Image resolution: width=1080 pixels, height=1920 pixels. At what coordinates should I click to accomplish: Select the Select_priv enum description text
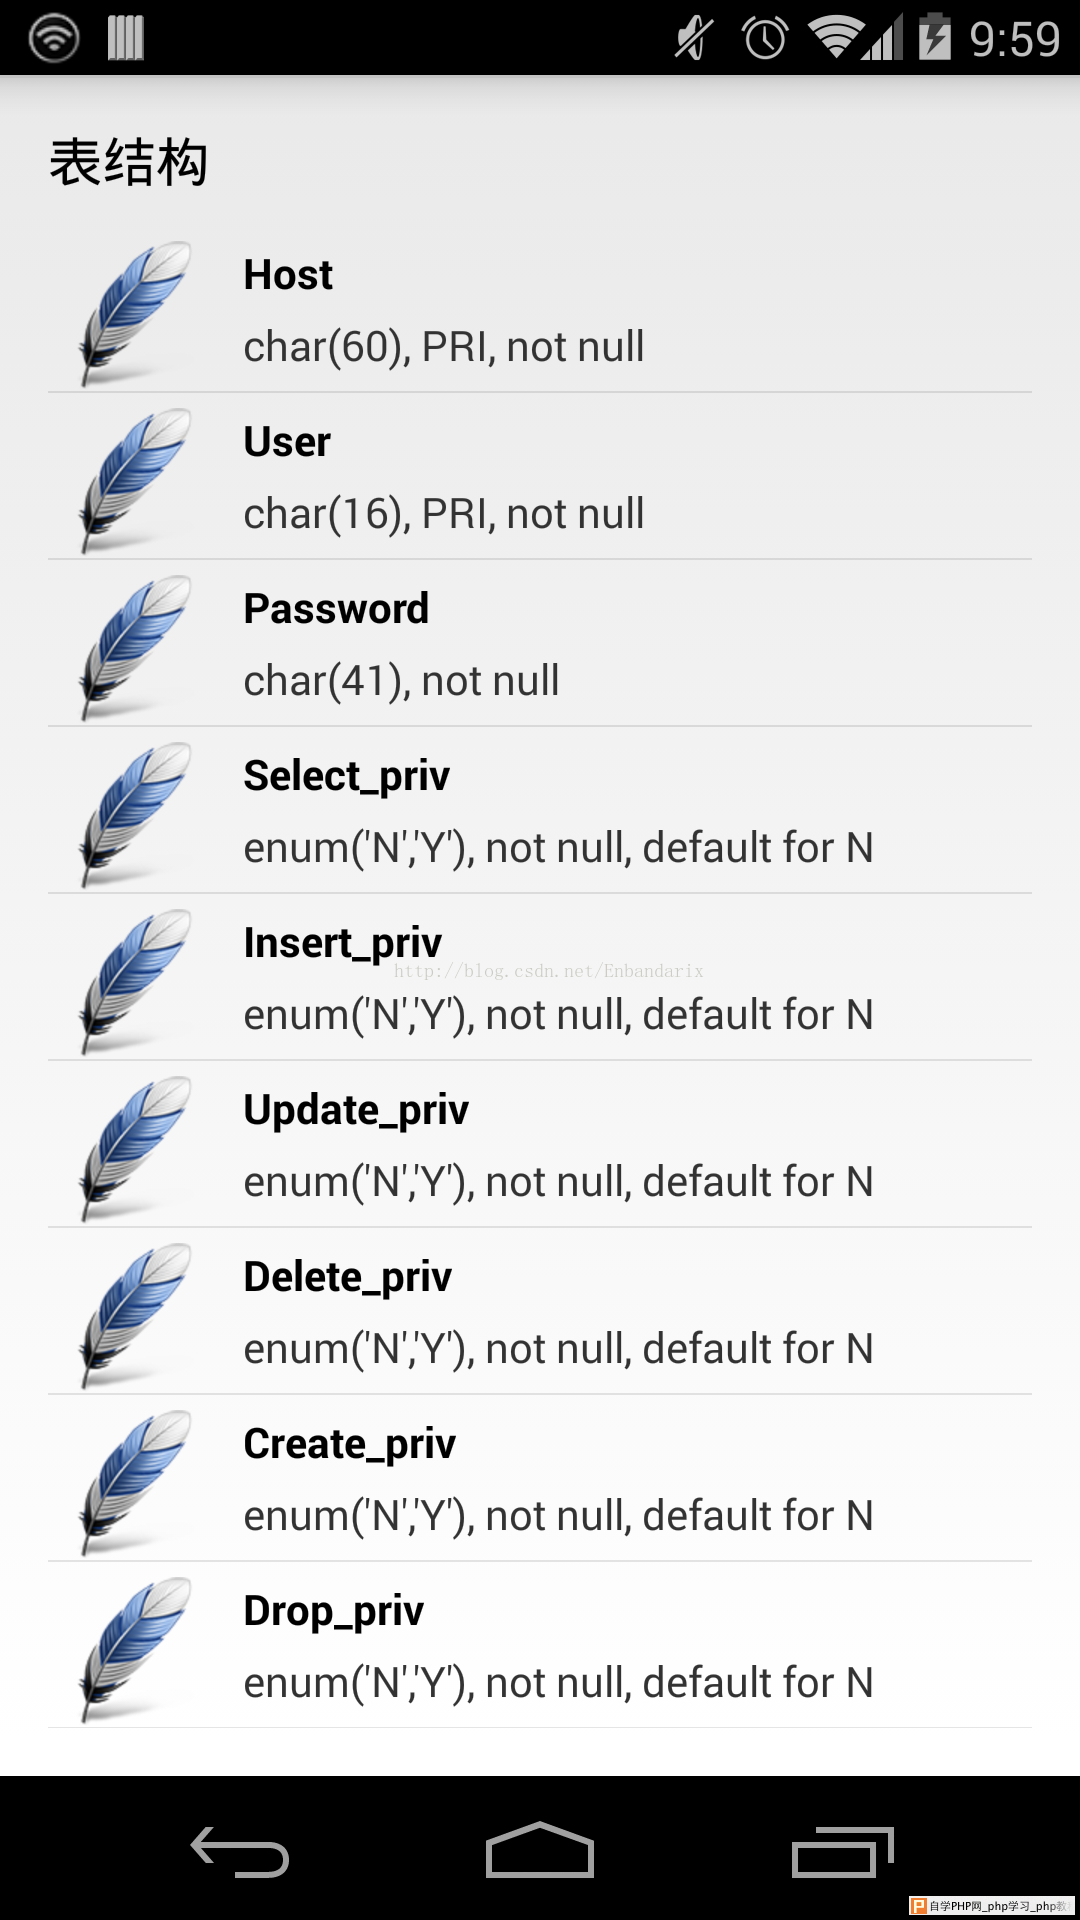558,848
